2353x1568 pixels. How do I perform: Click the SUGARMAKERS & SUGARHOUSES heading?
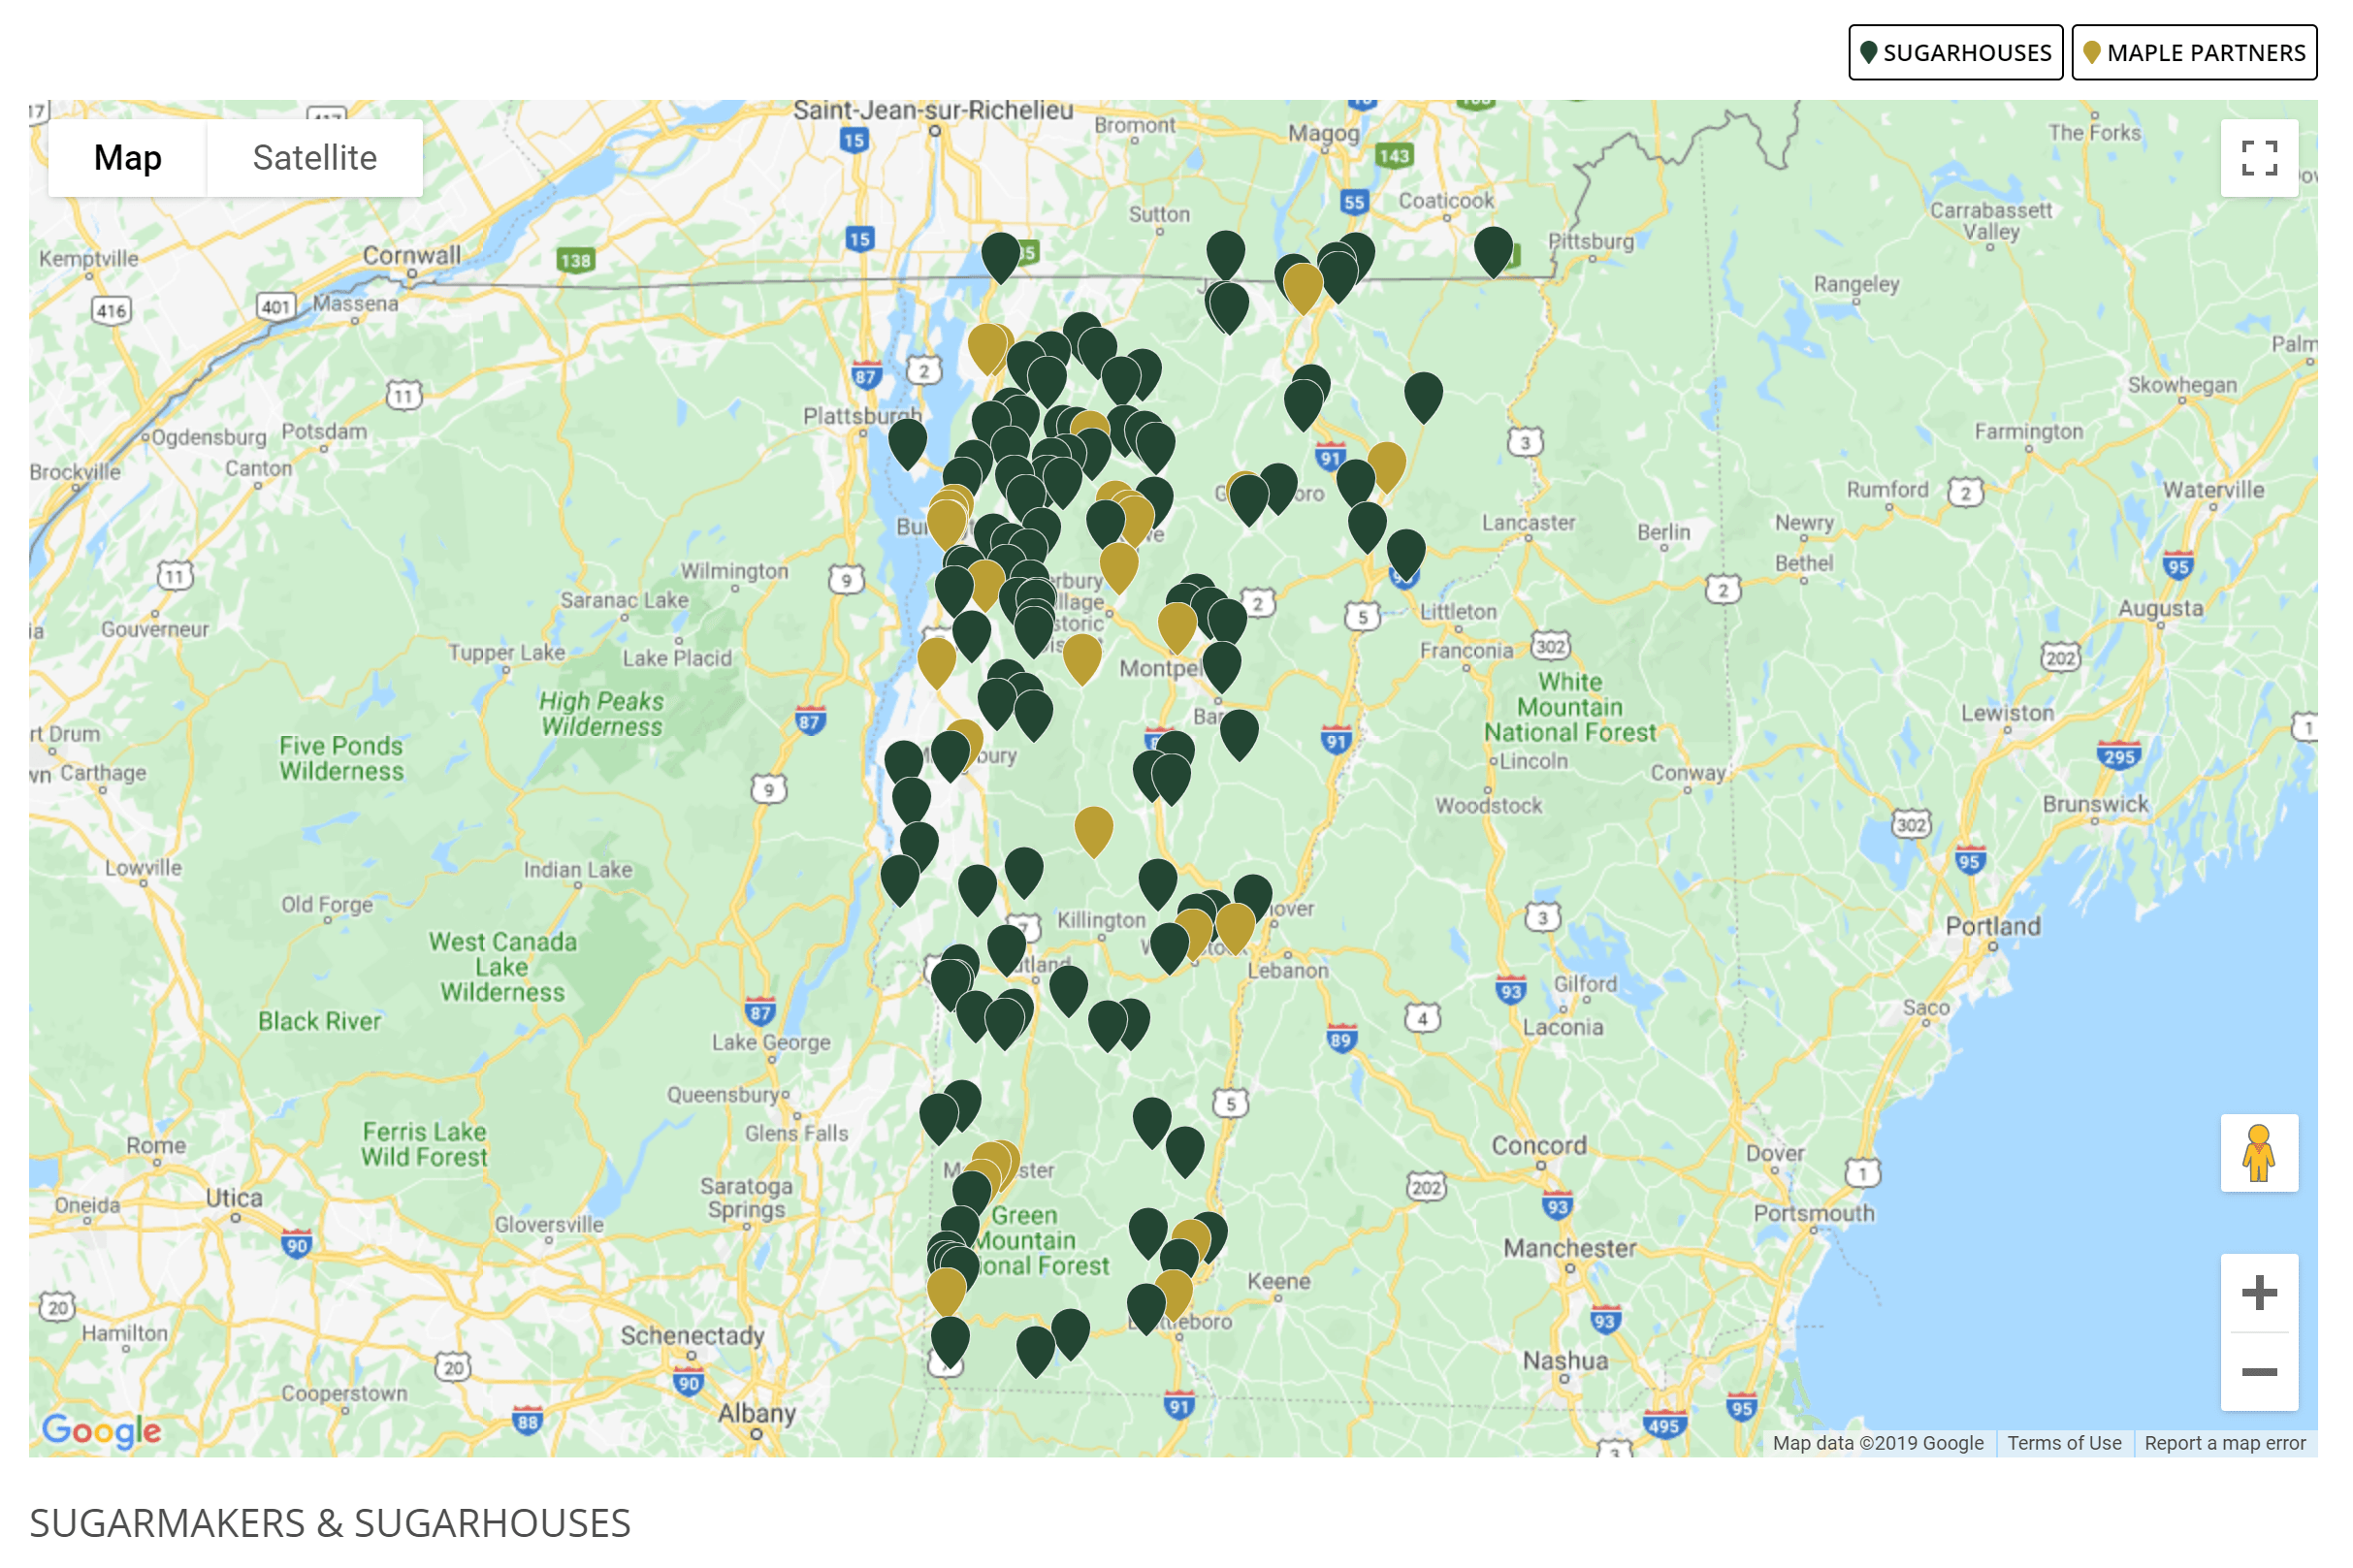pos(330,1522)
